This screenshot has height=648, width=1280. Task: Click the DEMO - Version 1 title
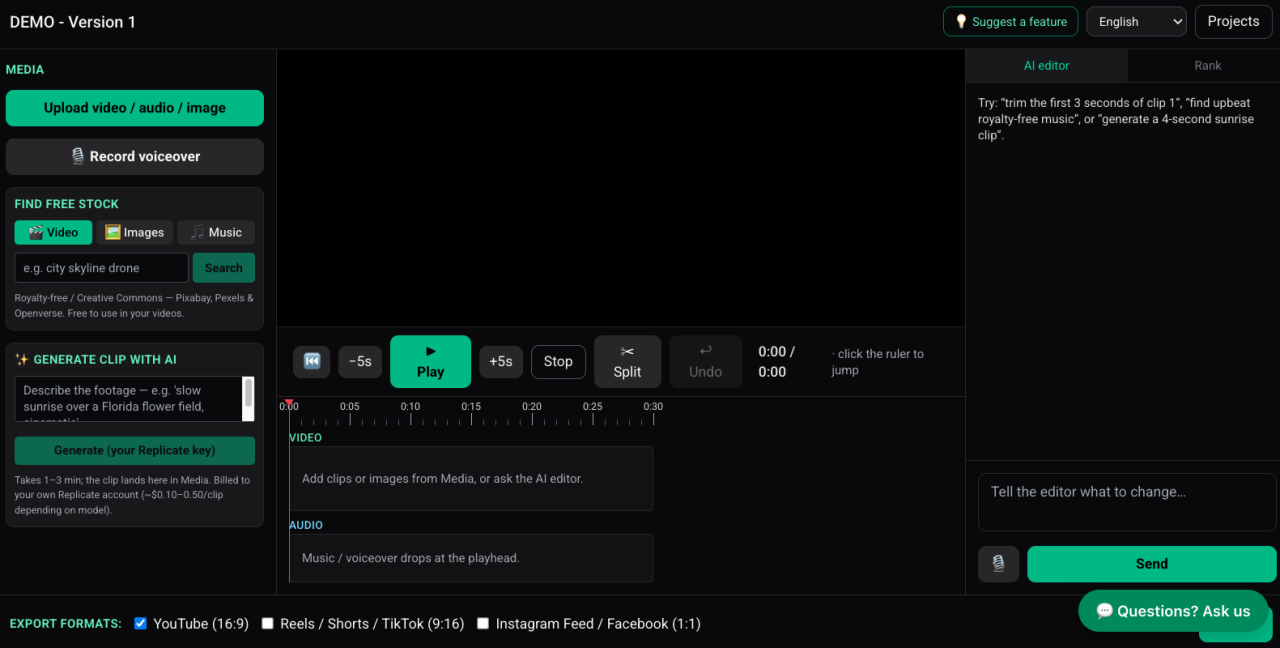(x=73, y=22)
